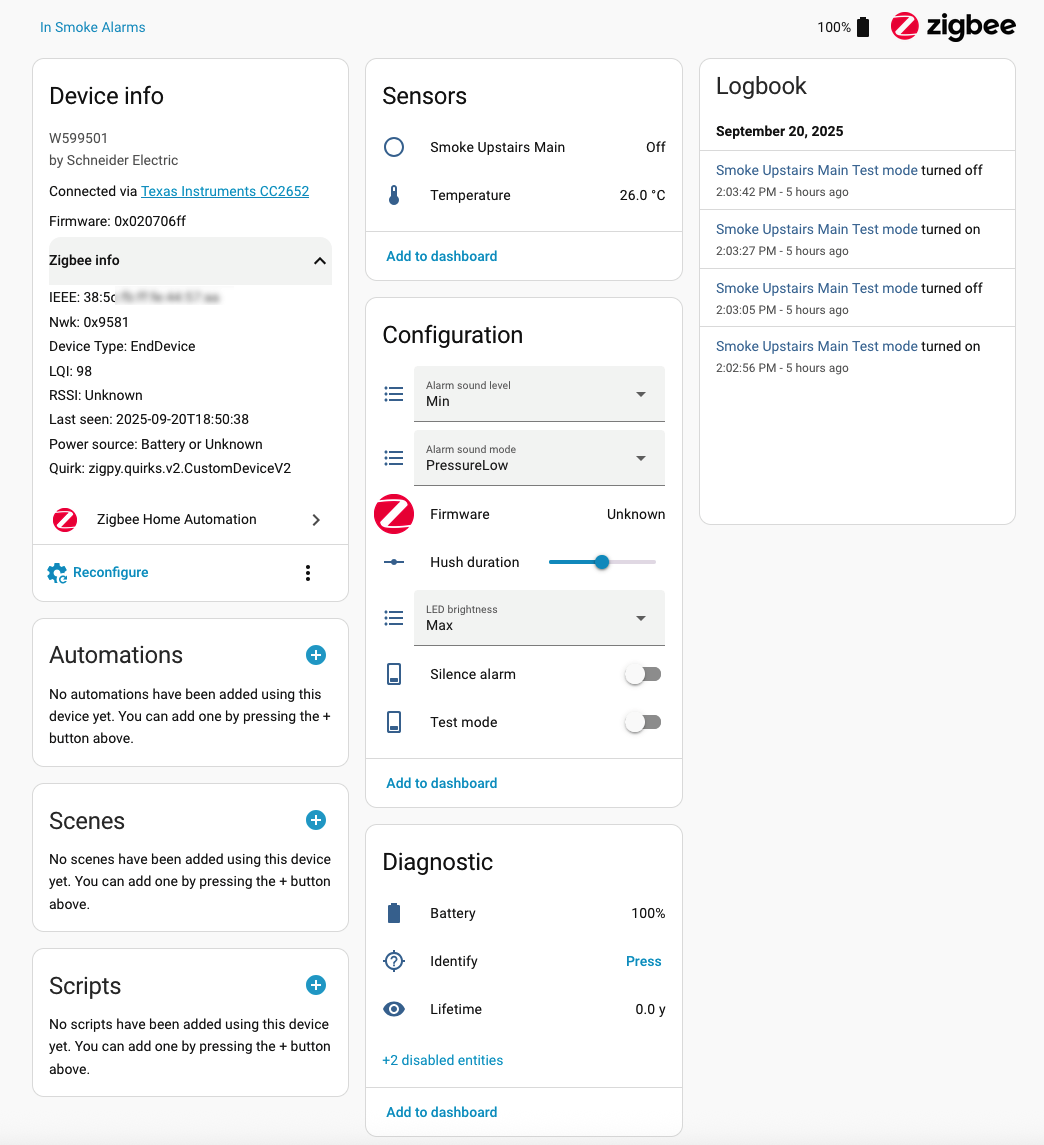Click the battery icon in top header
This screenshot has height=1145, width=1044.
[x=863, y=27]
